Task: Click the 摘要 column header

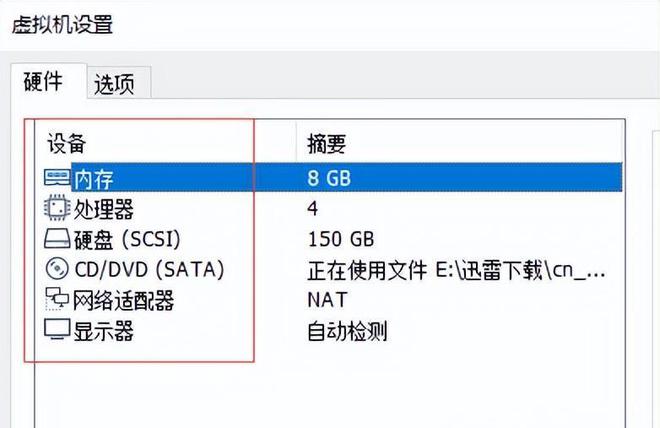Action: (x=327, y=144)
